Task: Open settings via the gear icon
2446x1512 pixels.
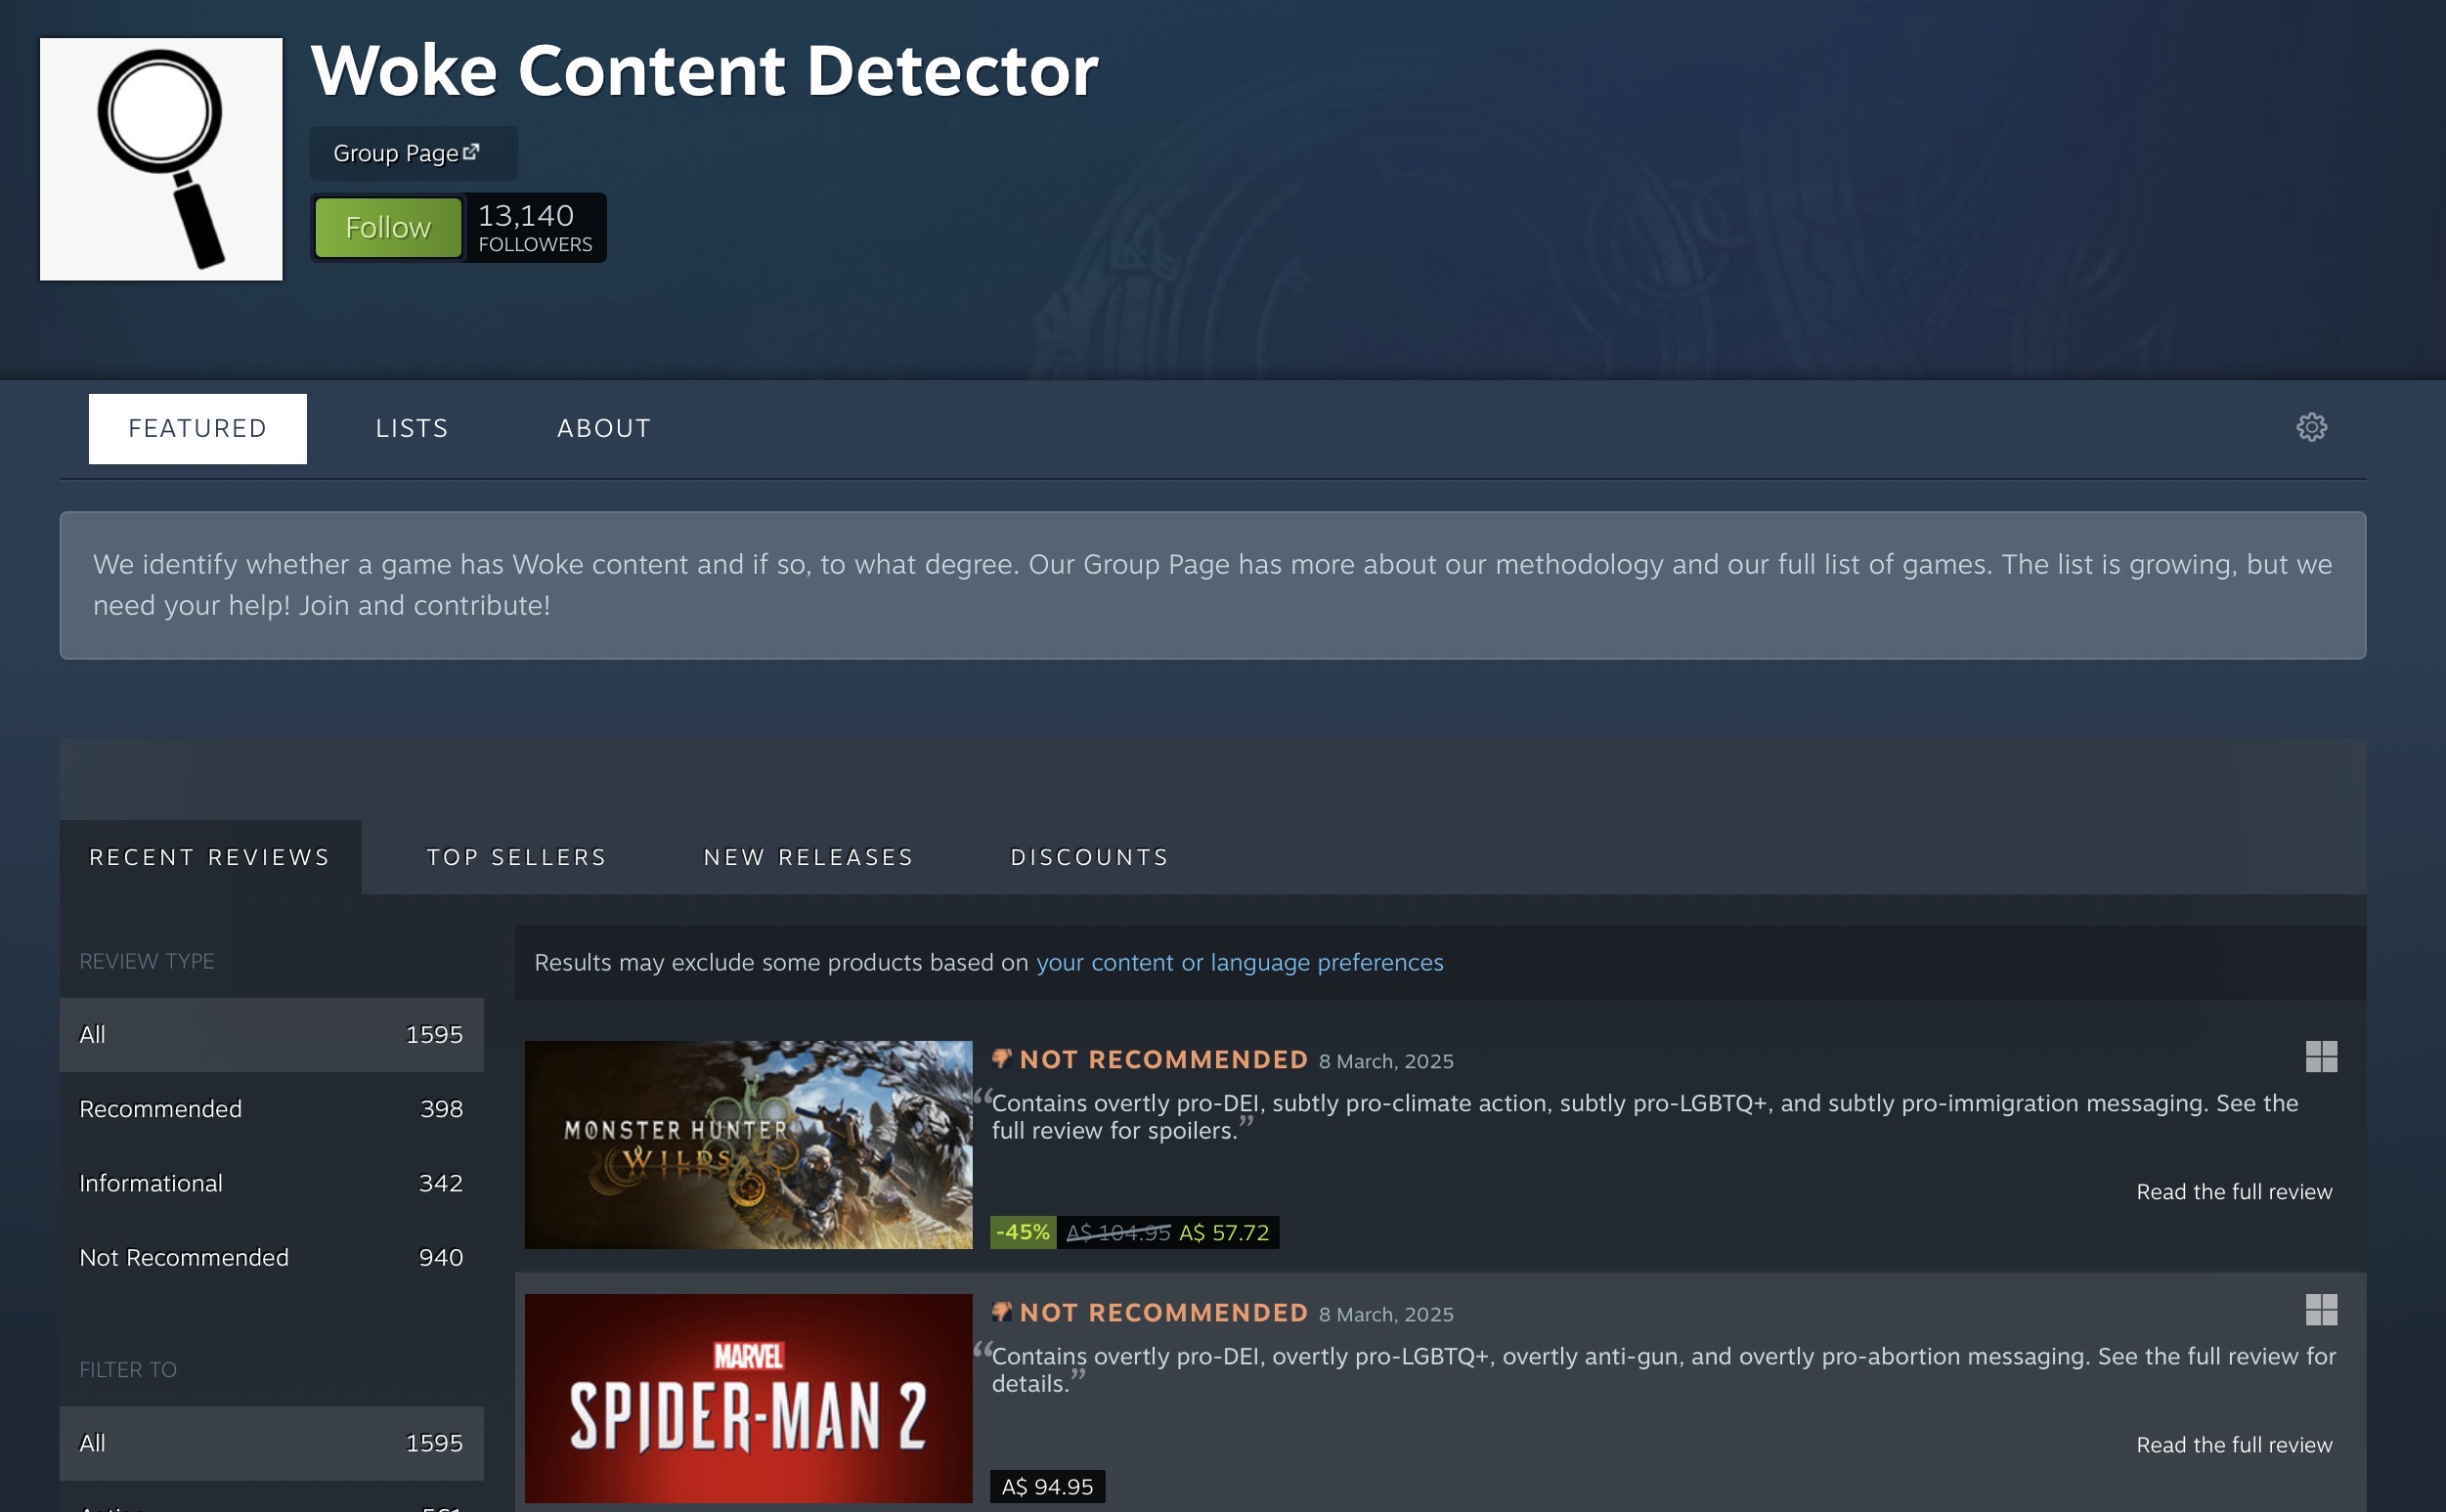Action: point(2311,427)
